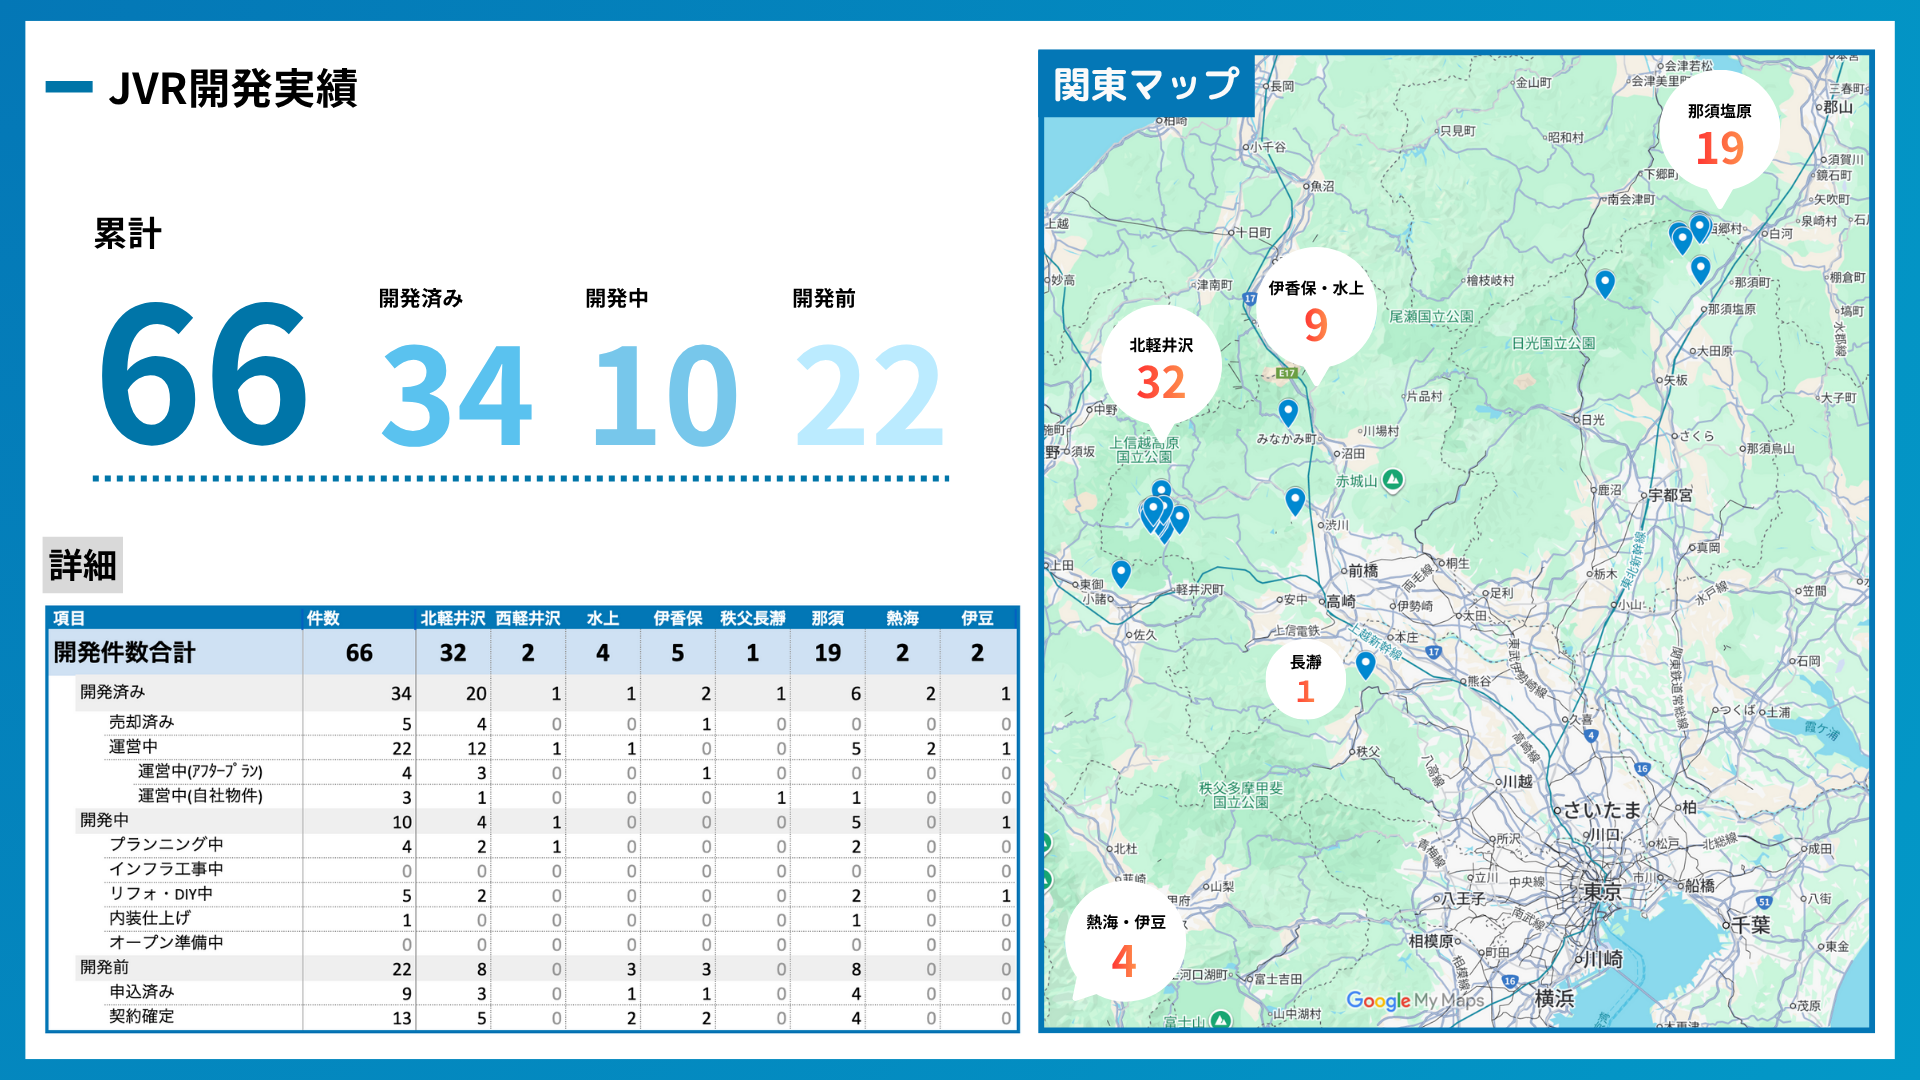Click the 富士山 green mountain marker

[1219, 1020]
